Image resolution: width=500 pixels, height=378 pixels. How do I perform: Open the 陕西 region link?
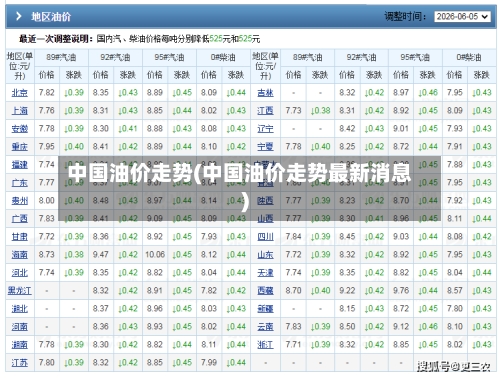(x=265, y=201)
